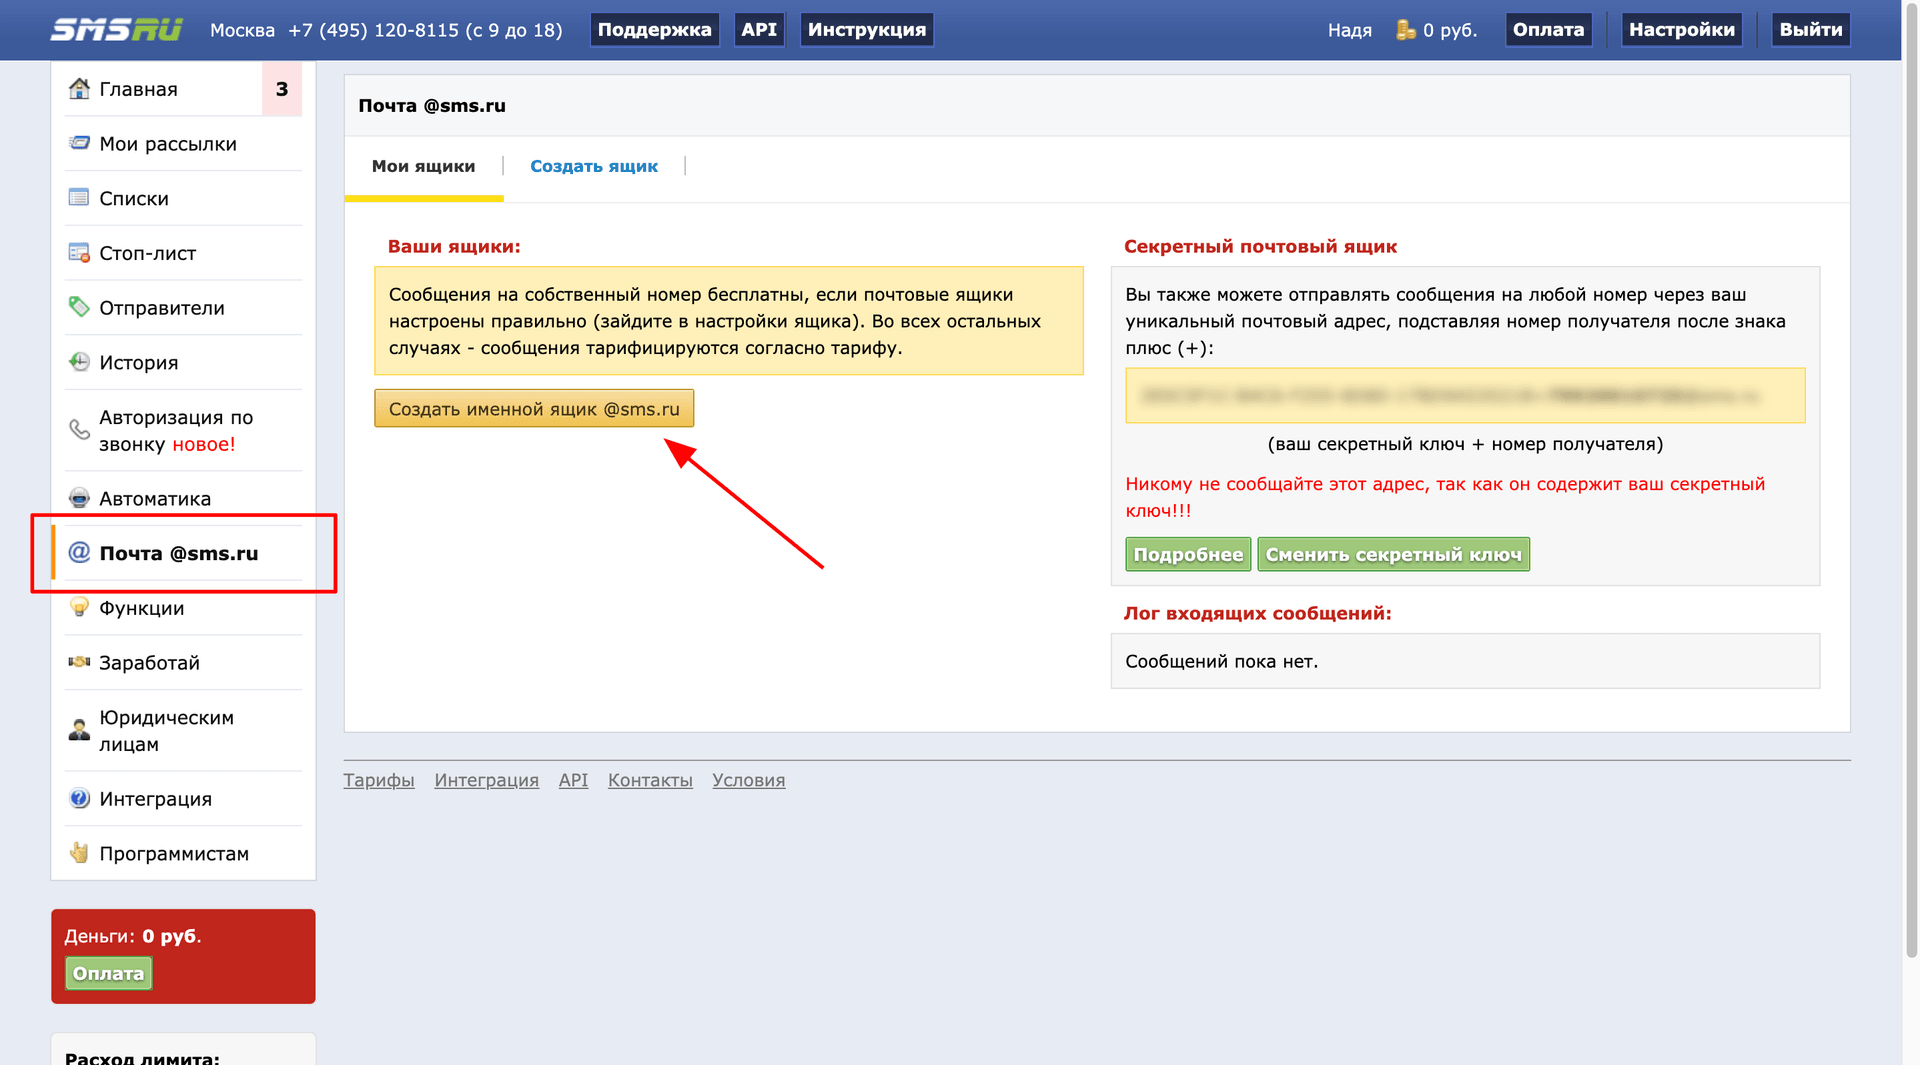Click the coins icon by the balance
The image size is (1920, 1065).
pyautogui.click(x=1406, y=30)
